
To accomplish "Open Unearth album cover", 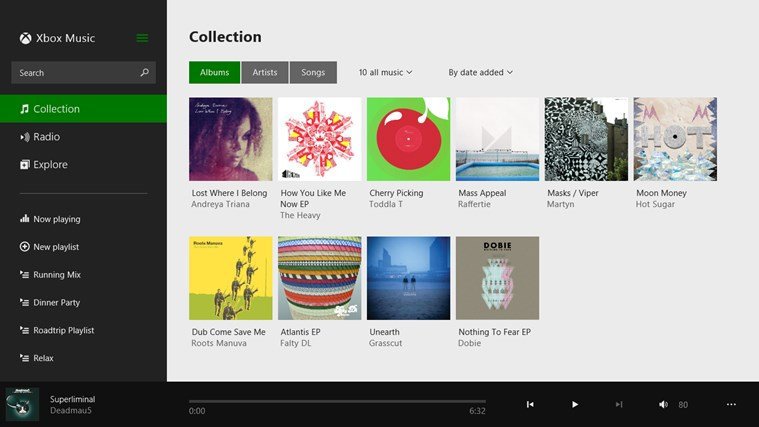I will point(409,278).
